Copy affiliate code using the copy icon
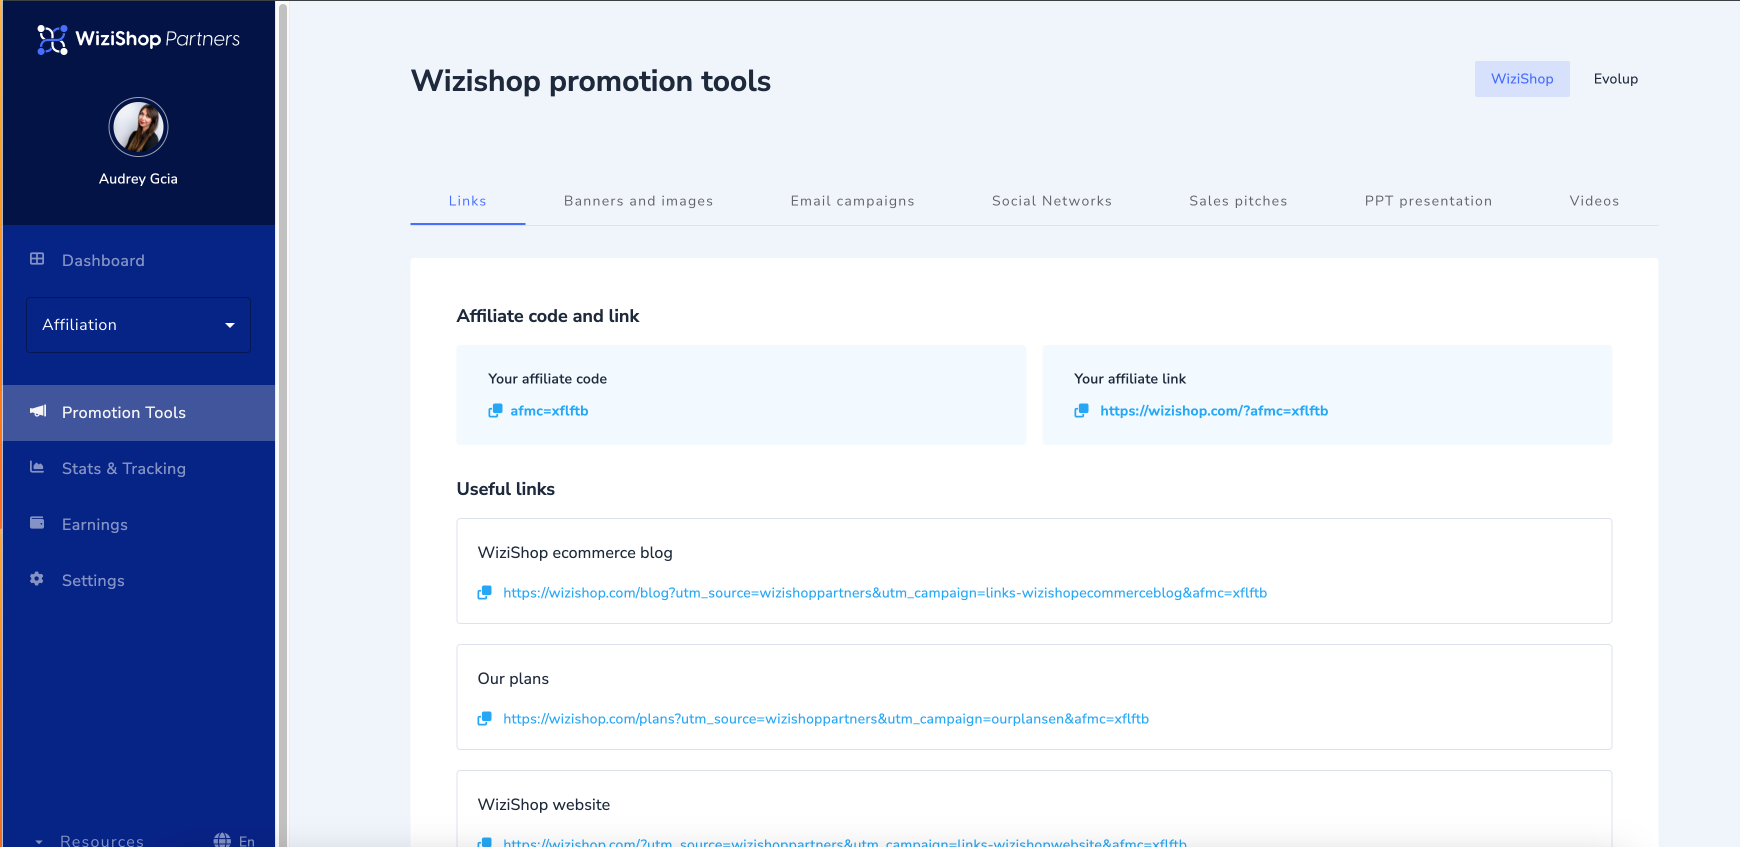The image size is (1740, 847). pos(495,411)
